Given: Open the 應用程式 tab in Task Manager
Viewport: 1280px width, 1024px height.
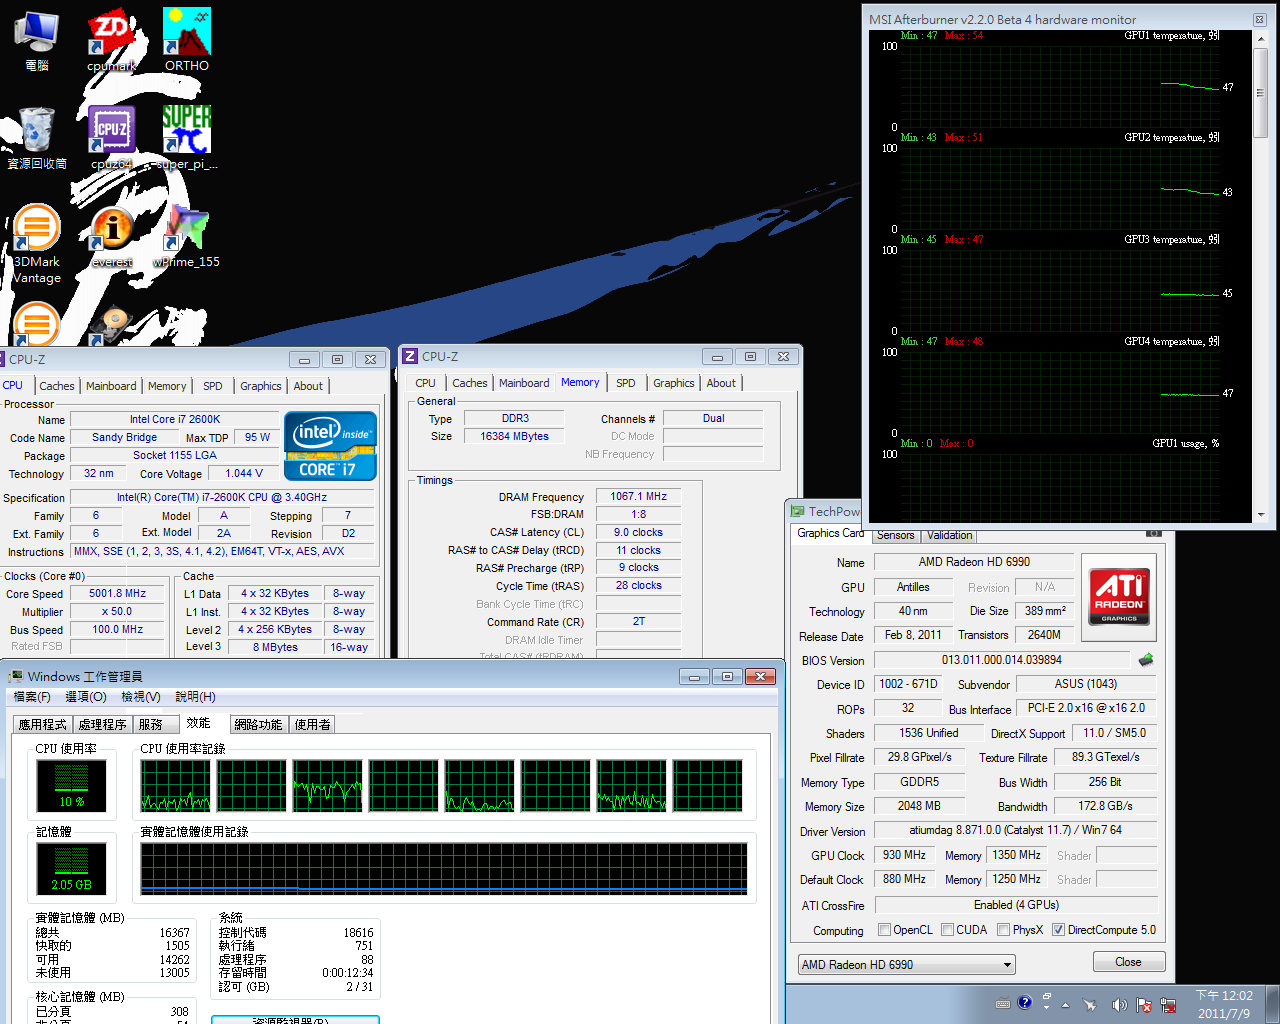Looking at the screenshot, I should point(43,725).
